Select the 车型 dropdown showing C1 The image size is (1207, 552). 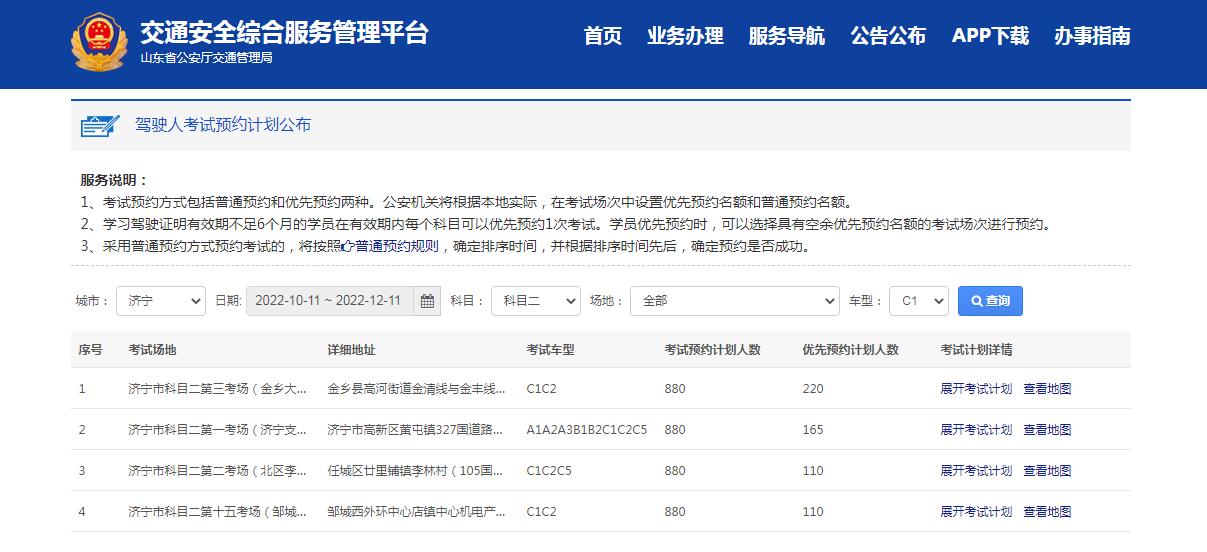click(918, 301)
